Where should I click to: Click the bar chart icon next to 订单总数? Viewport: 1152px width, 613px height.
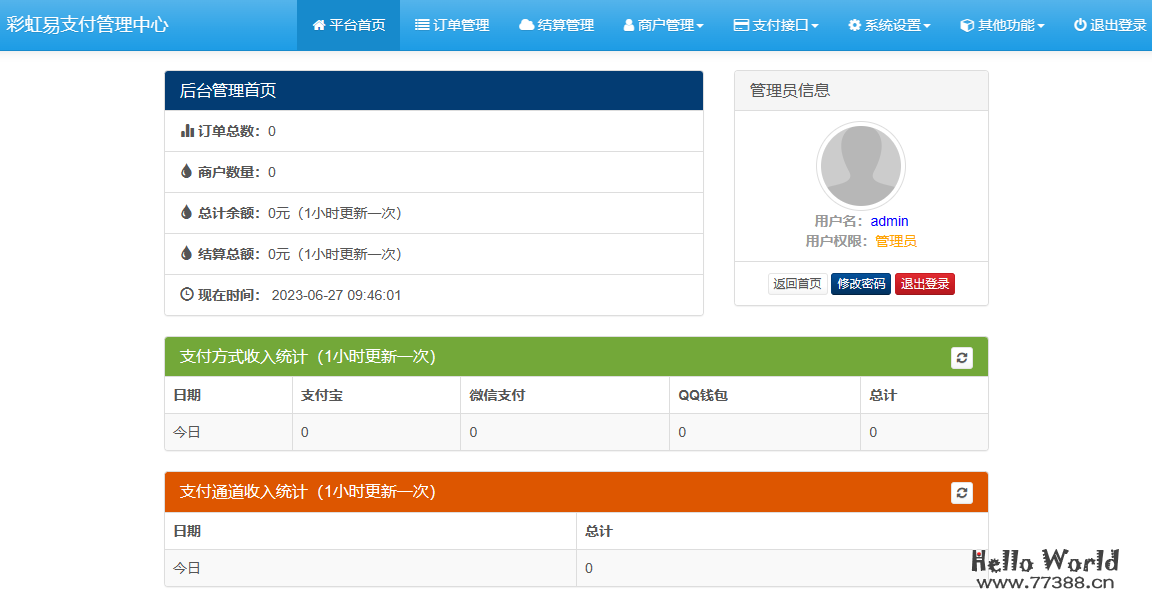click(186, 131)
